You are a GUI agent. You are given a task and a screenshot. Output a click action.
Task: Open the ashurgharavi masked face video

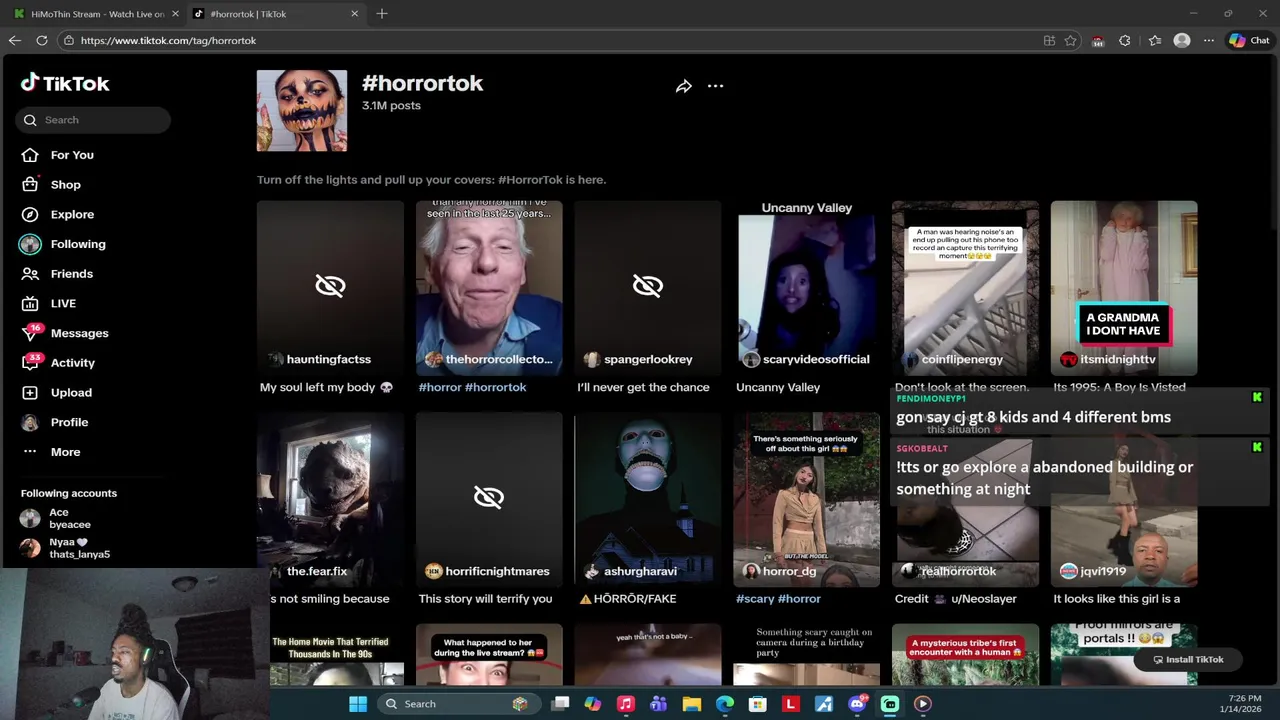click(x=648, y=500)
